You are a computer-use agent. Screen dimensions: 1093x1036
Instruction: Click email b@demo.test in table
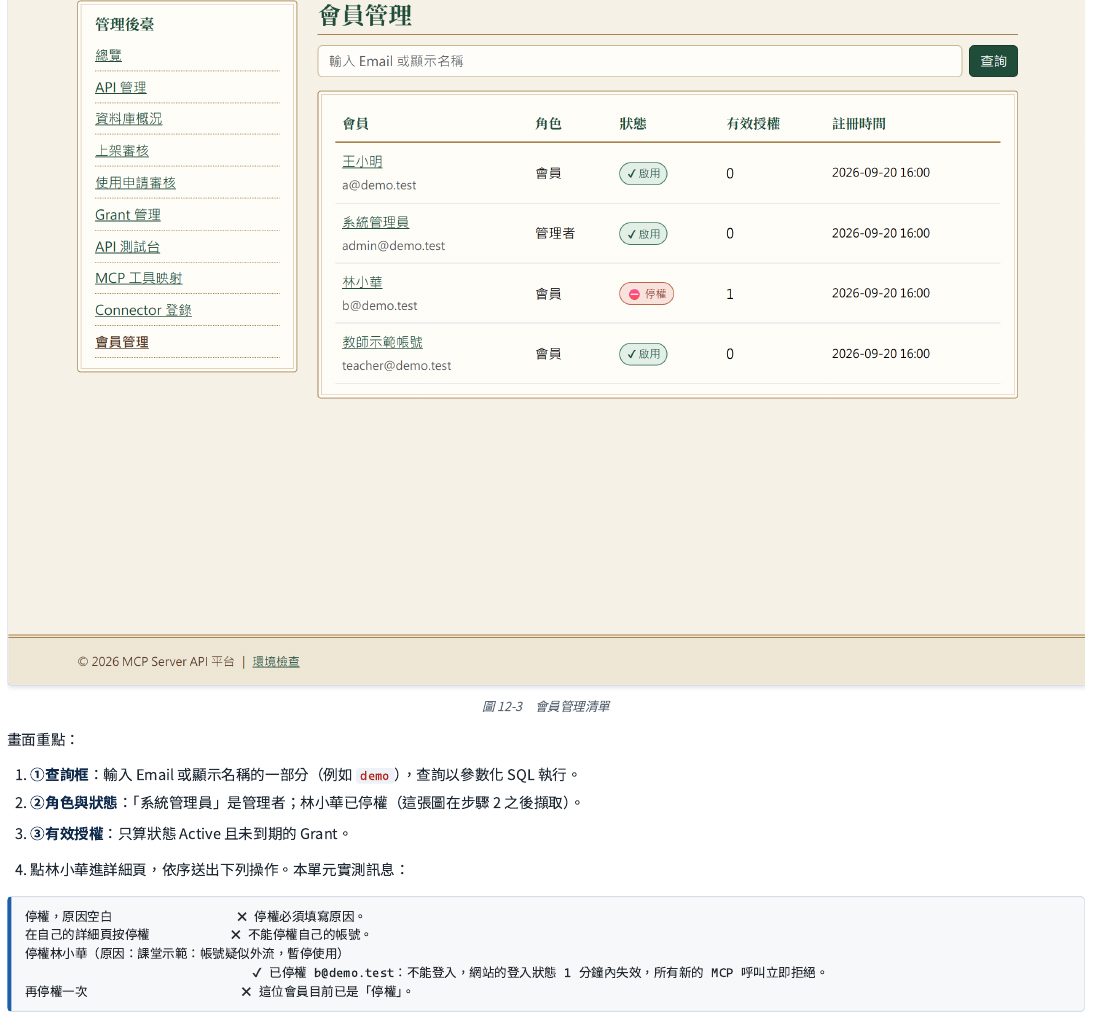(379, 306)
